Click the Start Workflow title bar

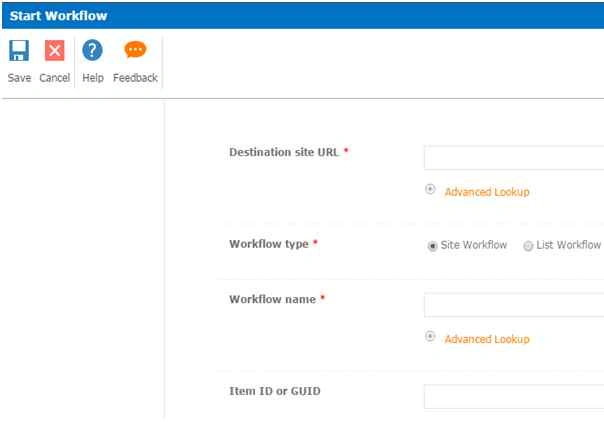pyautogui.click(x=303, y=16)
